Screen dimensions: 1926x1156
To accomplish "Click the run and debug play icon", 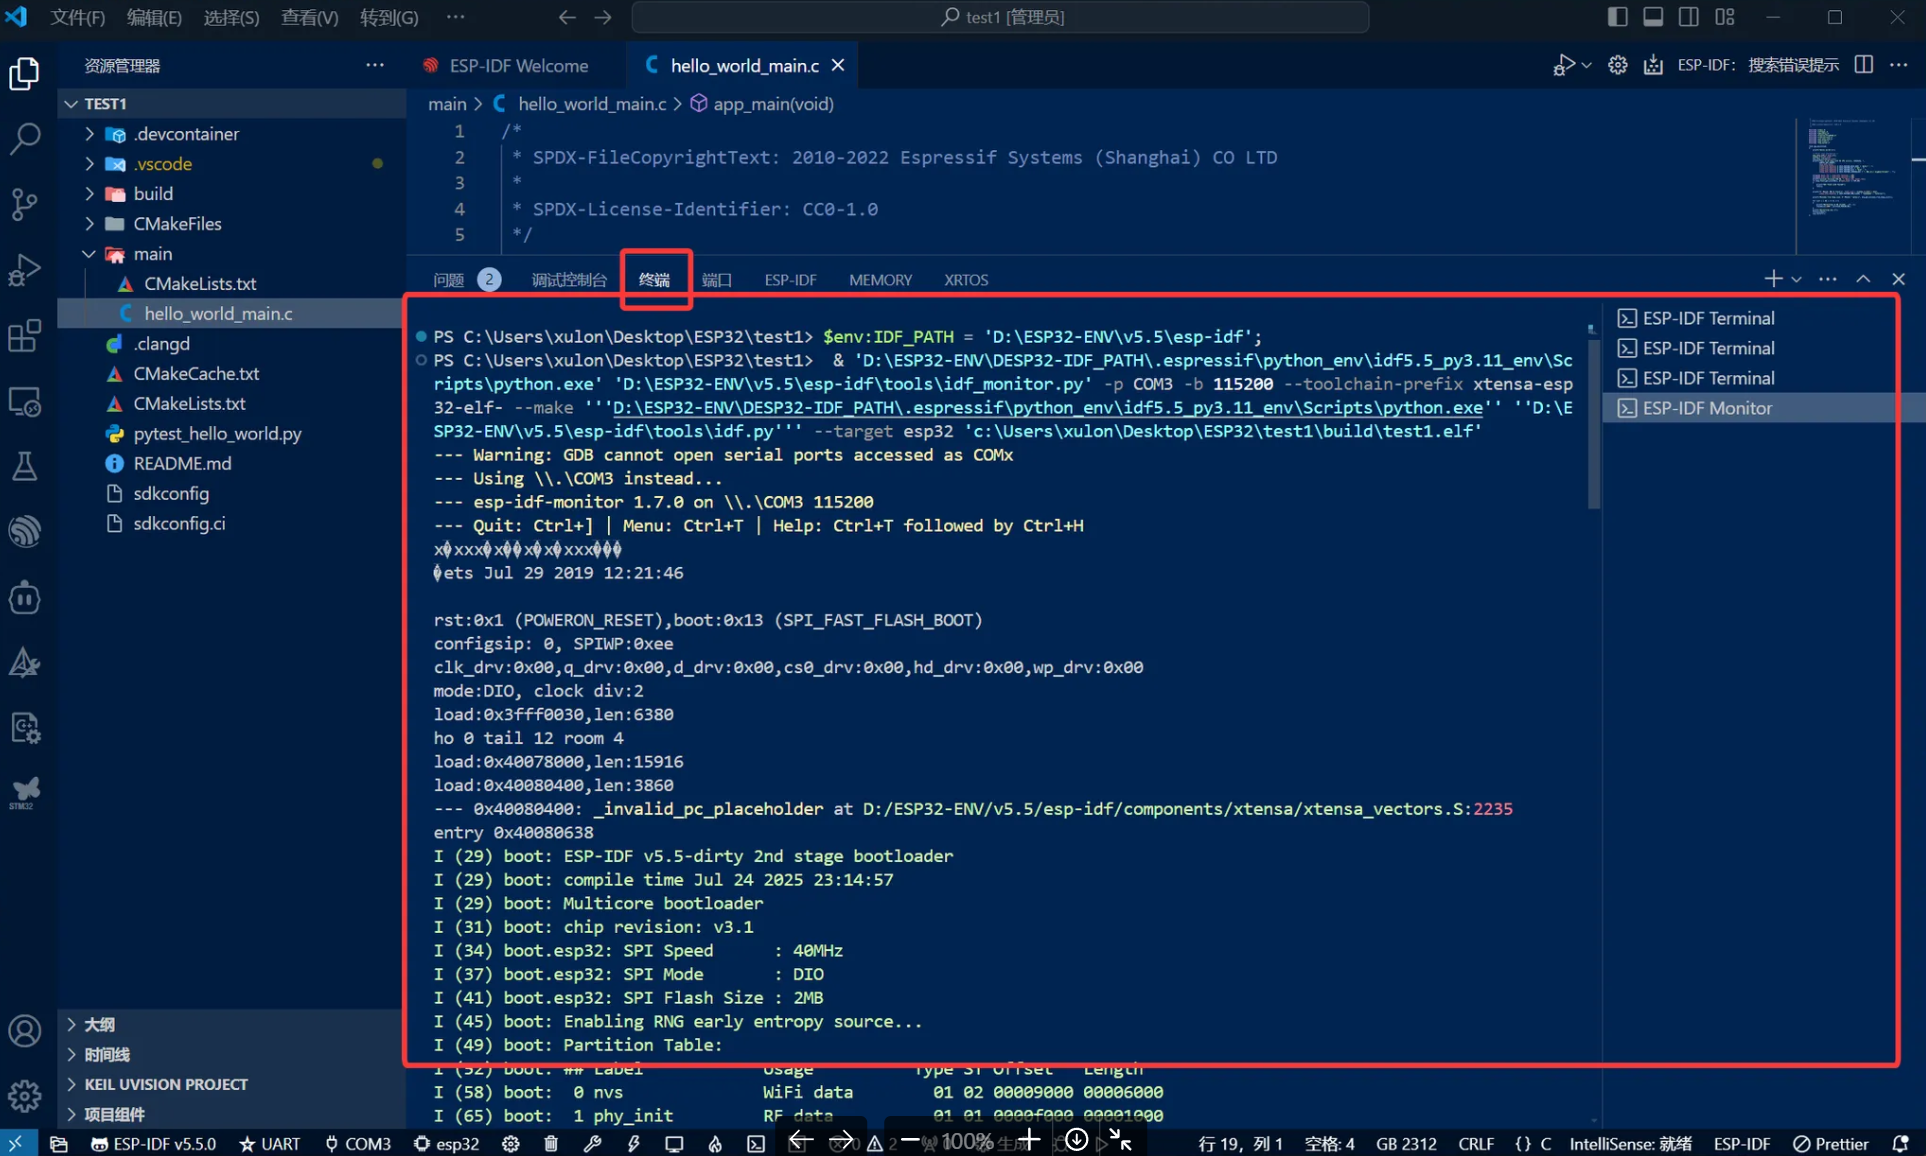I will click(1563, 65).
